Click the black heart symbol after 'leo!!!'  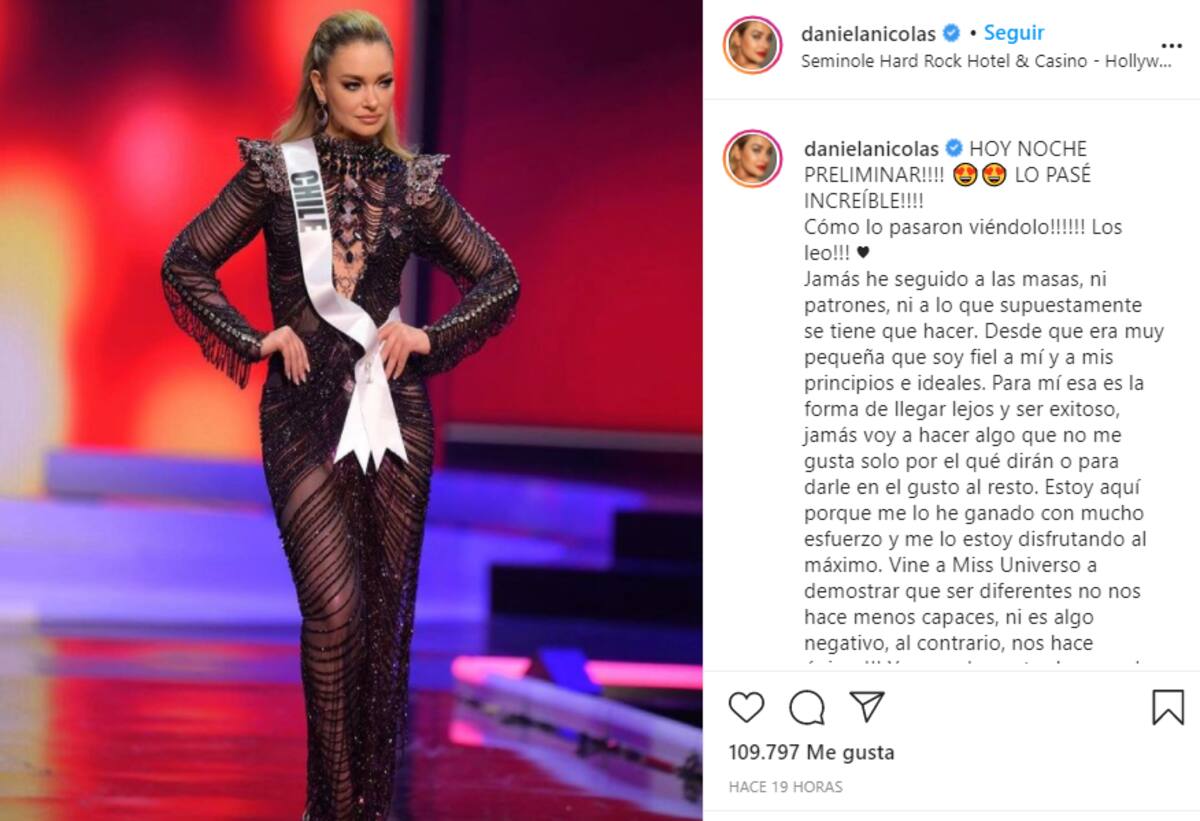[864, 253]
